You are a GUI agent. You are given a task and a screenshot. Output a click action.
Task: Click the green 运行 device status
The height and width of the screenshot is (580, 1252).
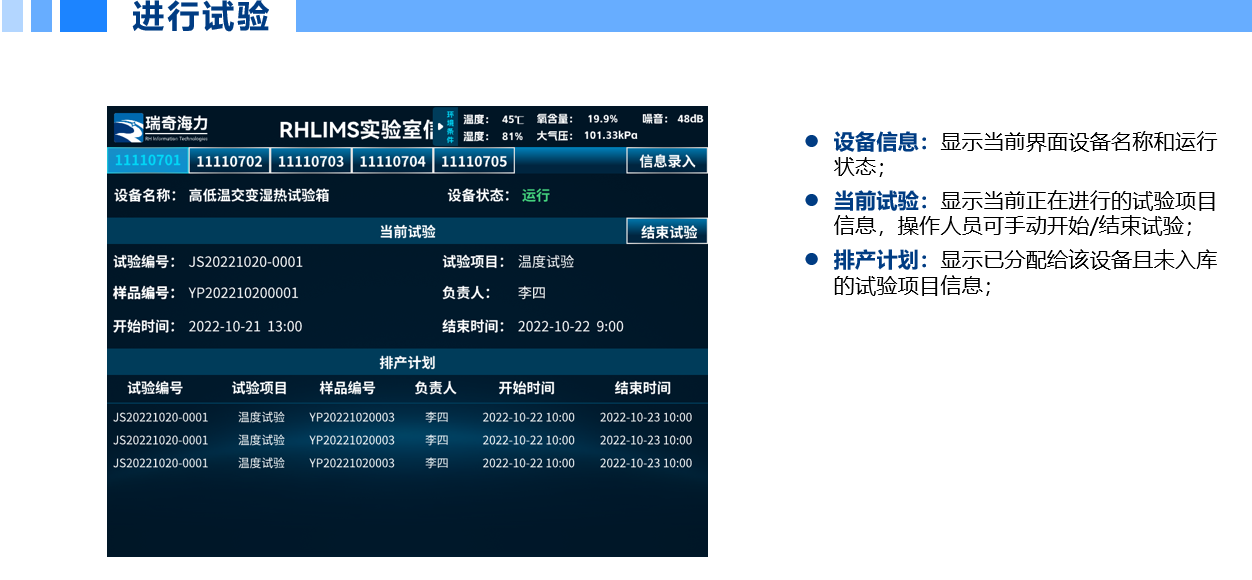pyautogui.click(x=536, y=196)
